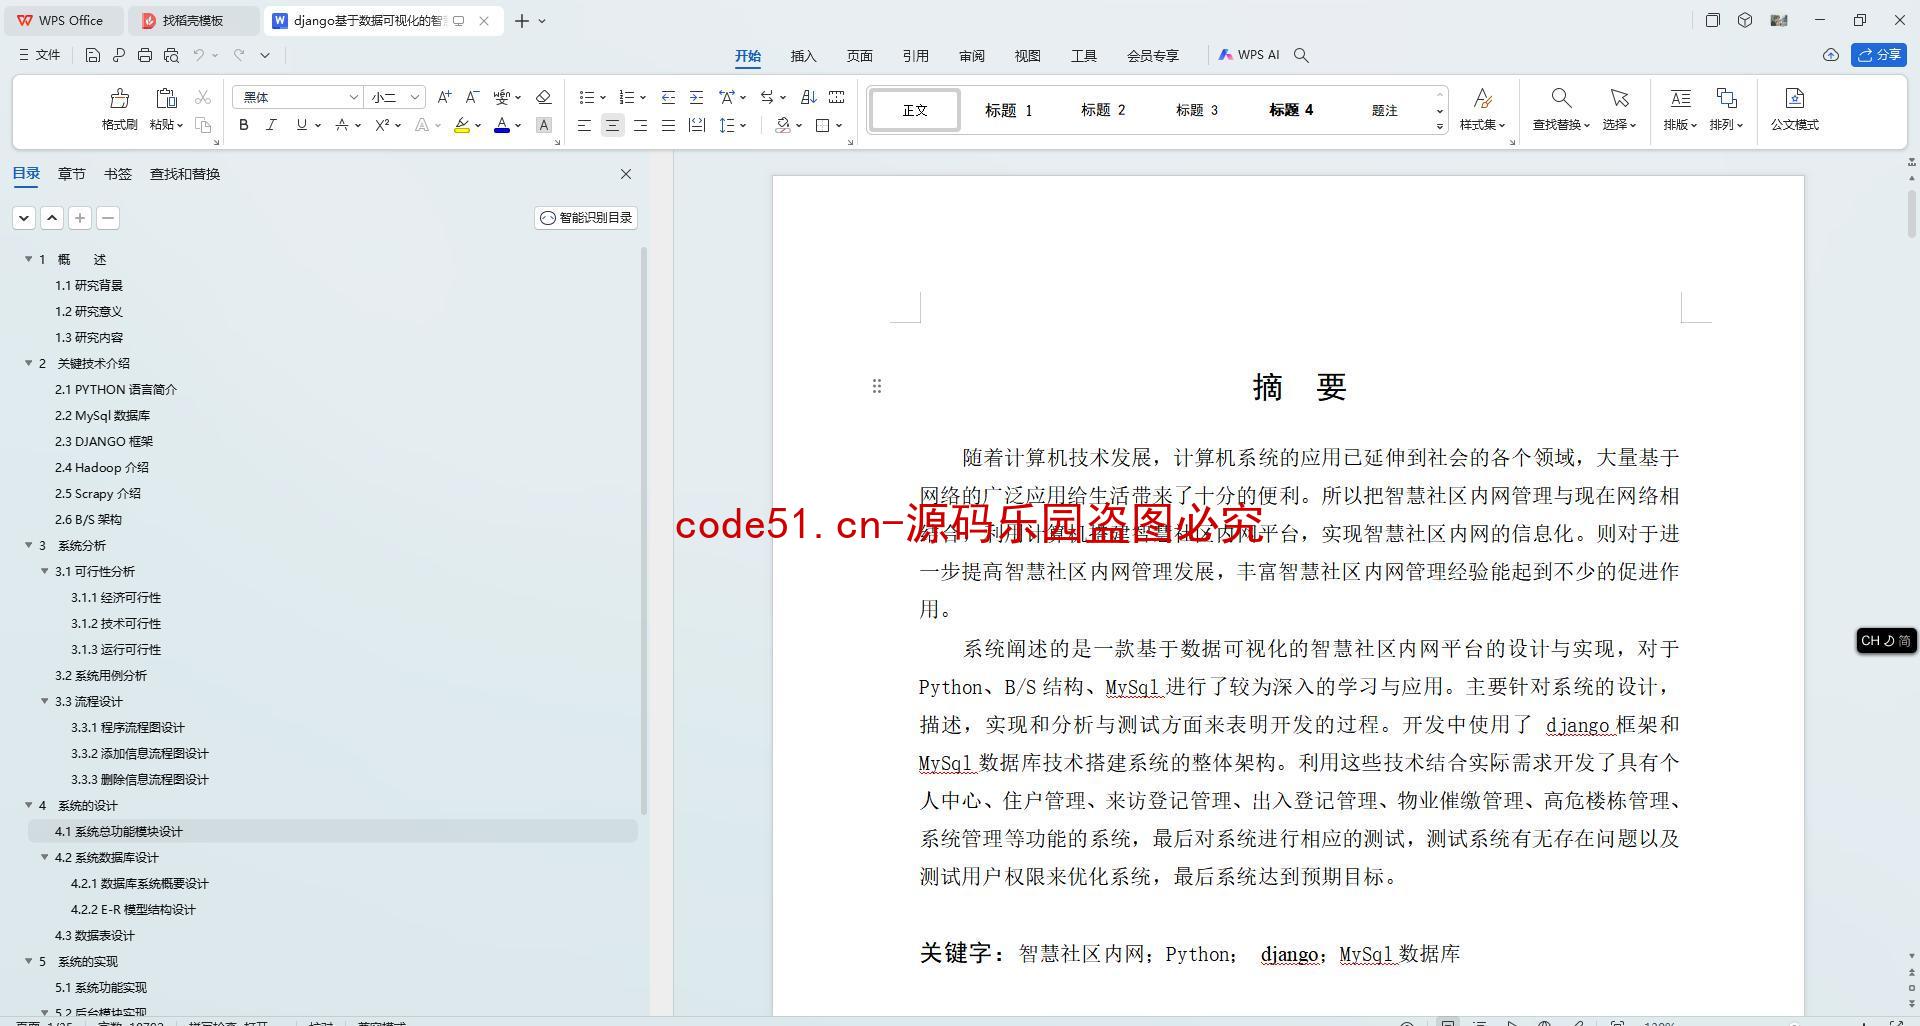
Task: Click the bulleted list icon
Action: click(587, 97)
